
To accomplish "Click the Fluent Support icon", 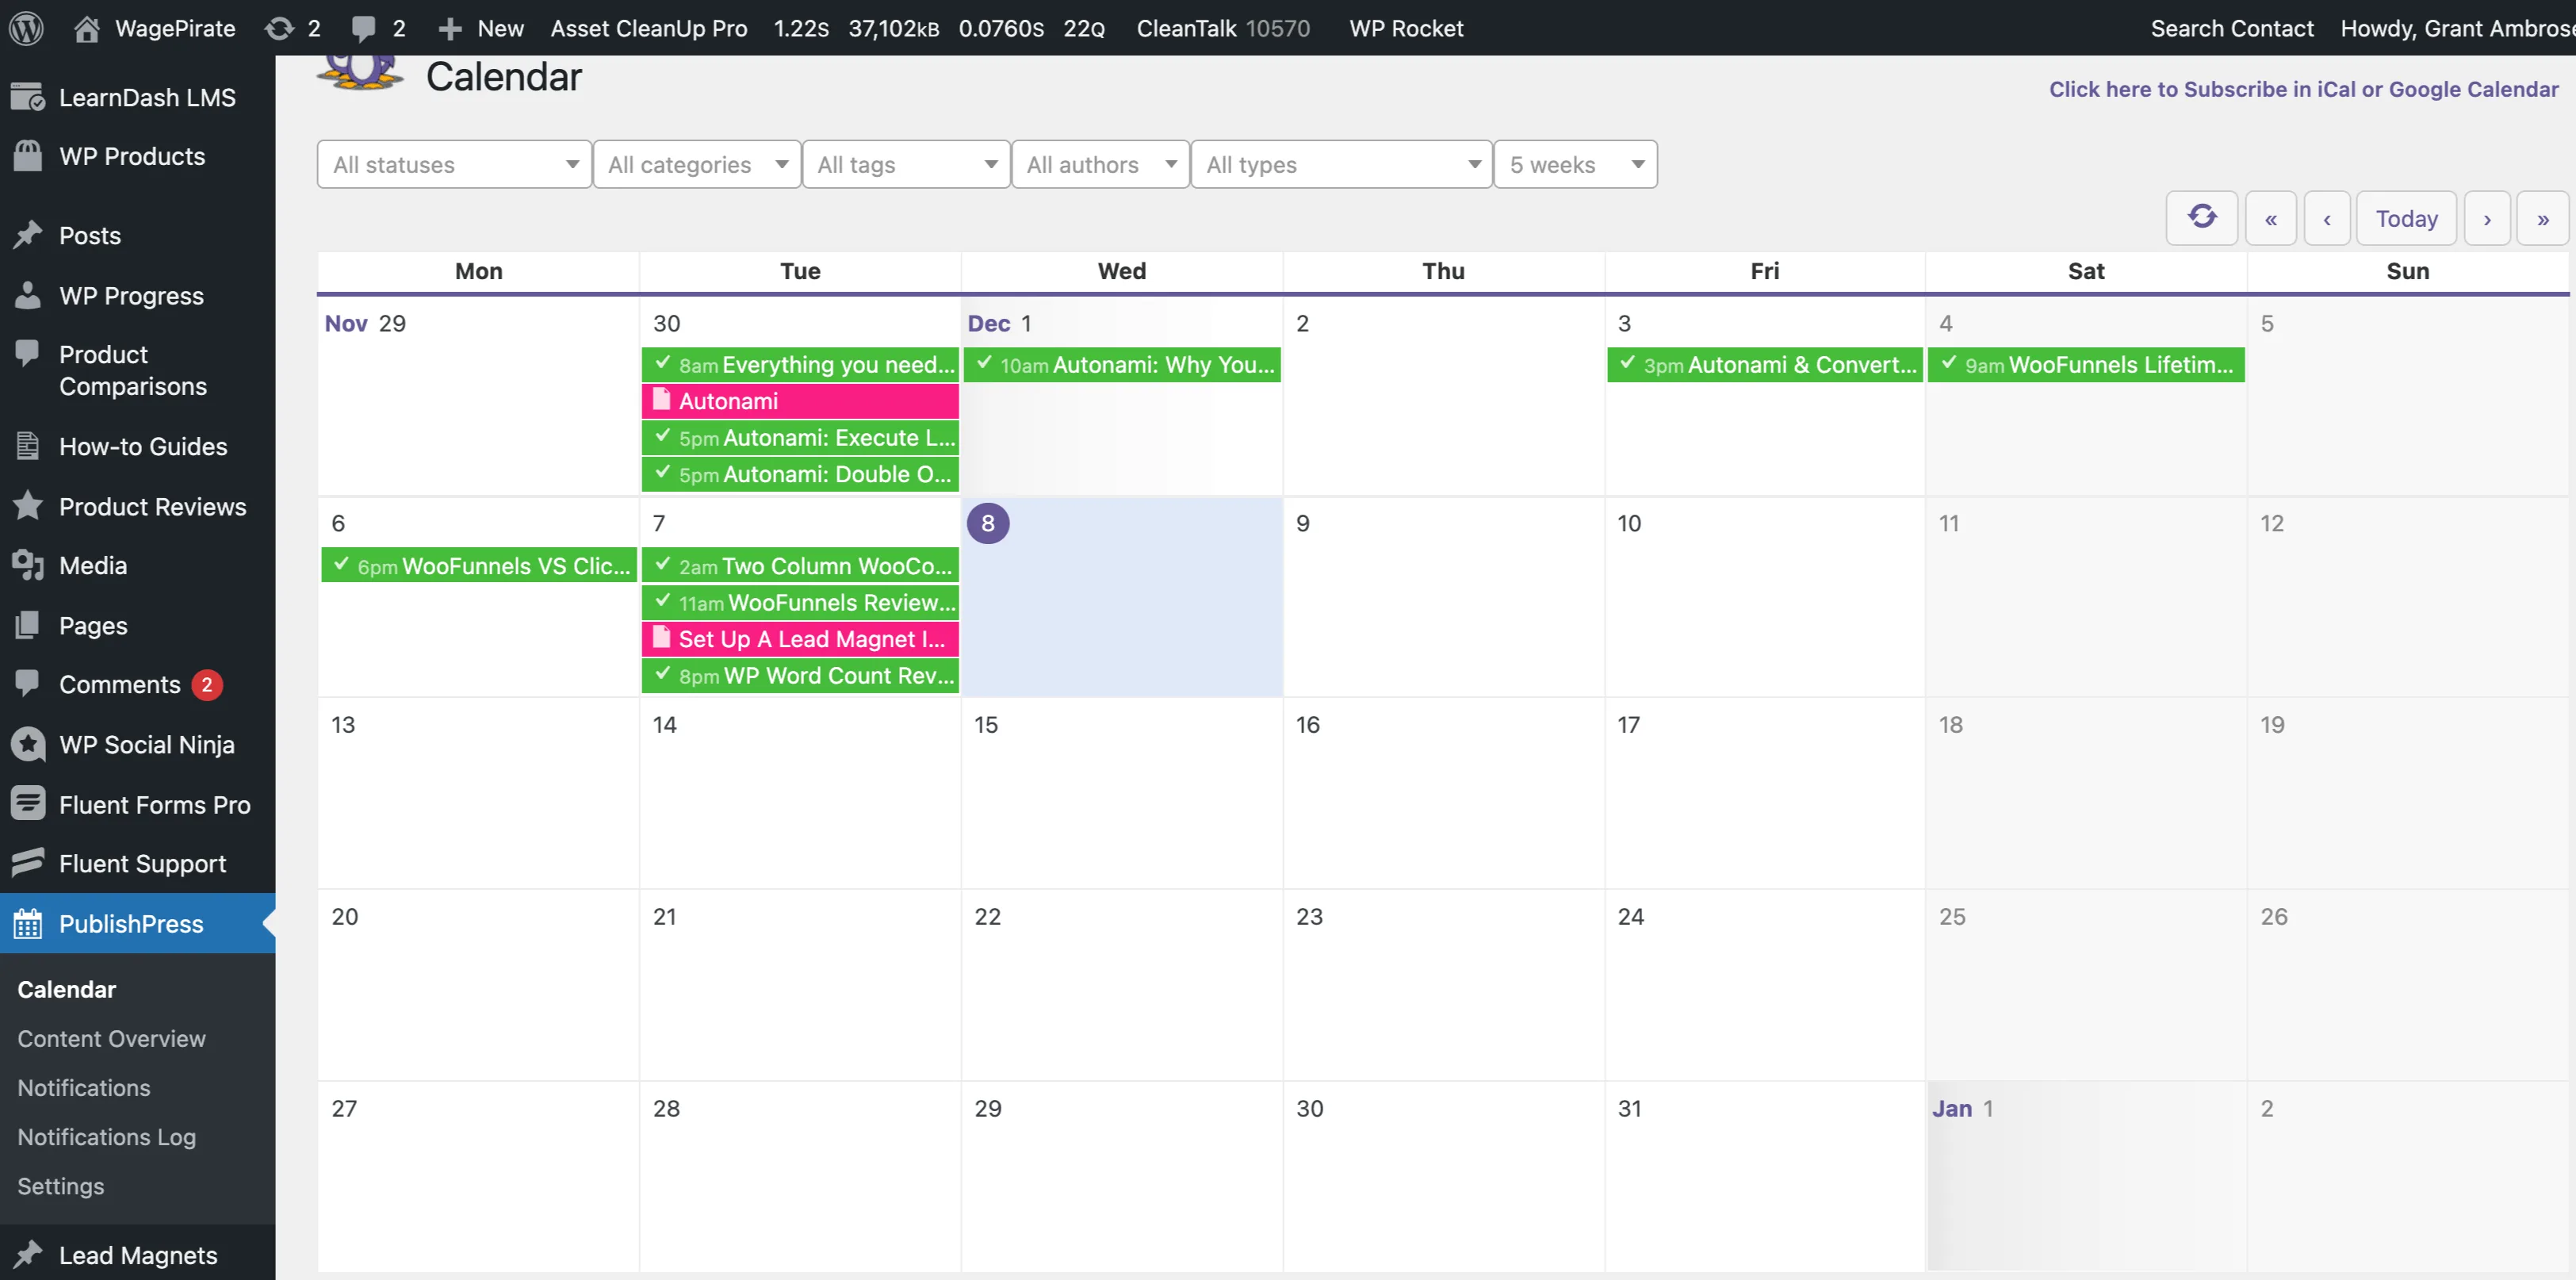I will pos(28,863).
